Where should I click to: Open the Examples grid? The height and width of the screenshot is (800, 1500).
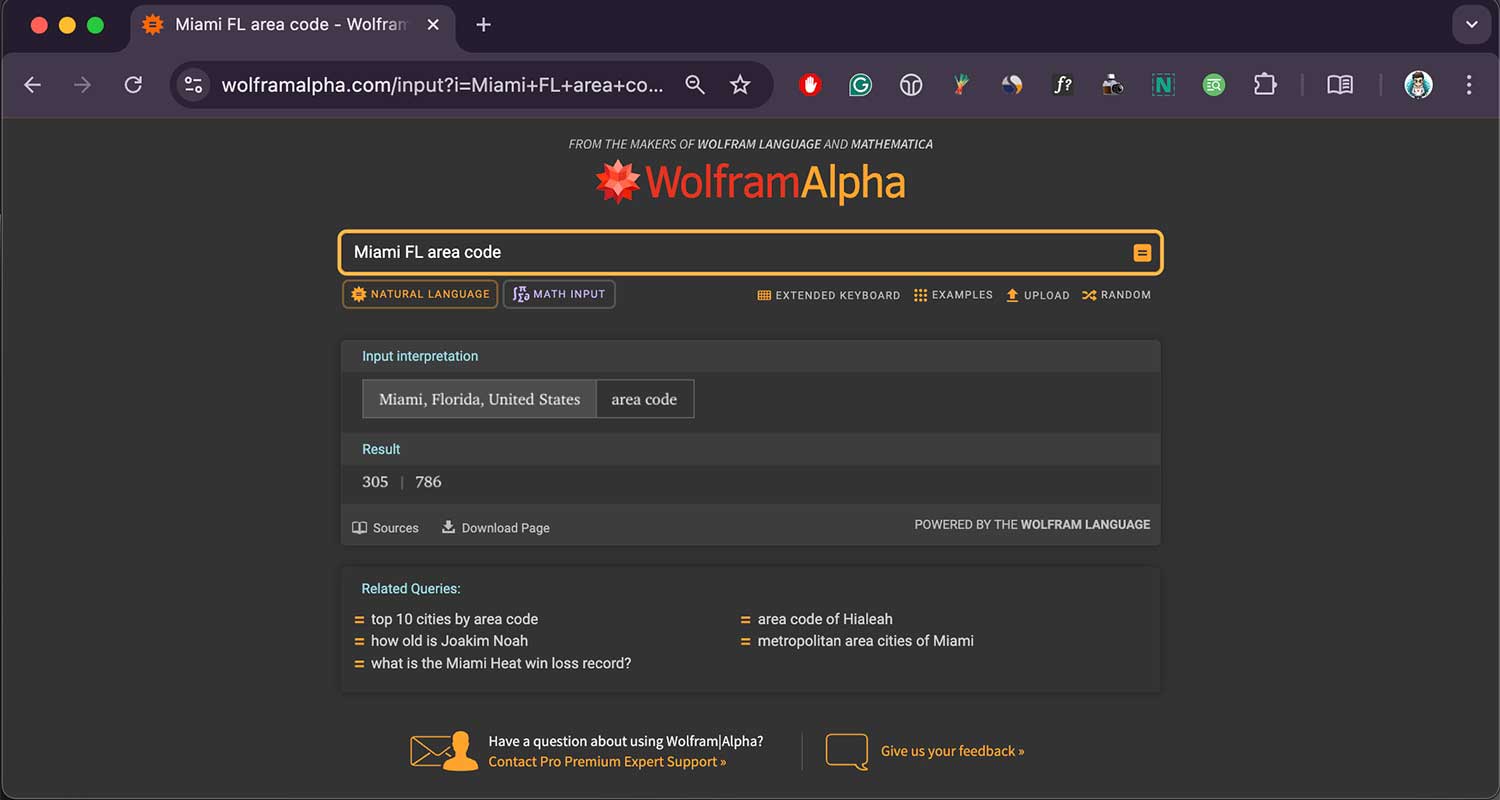pyautogui.click(x=952, y=295)
